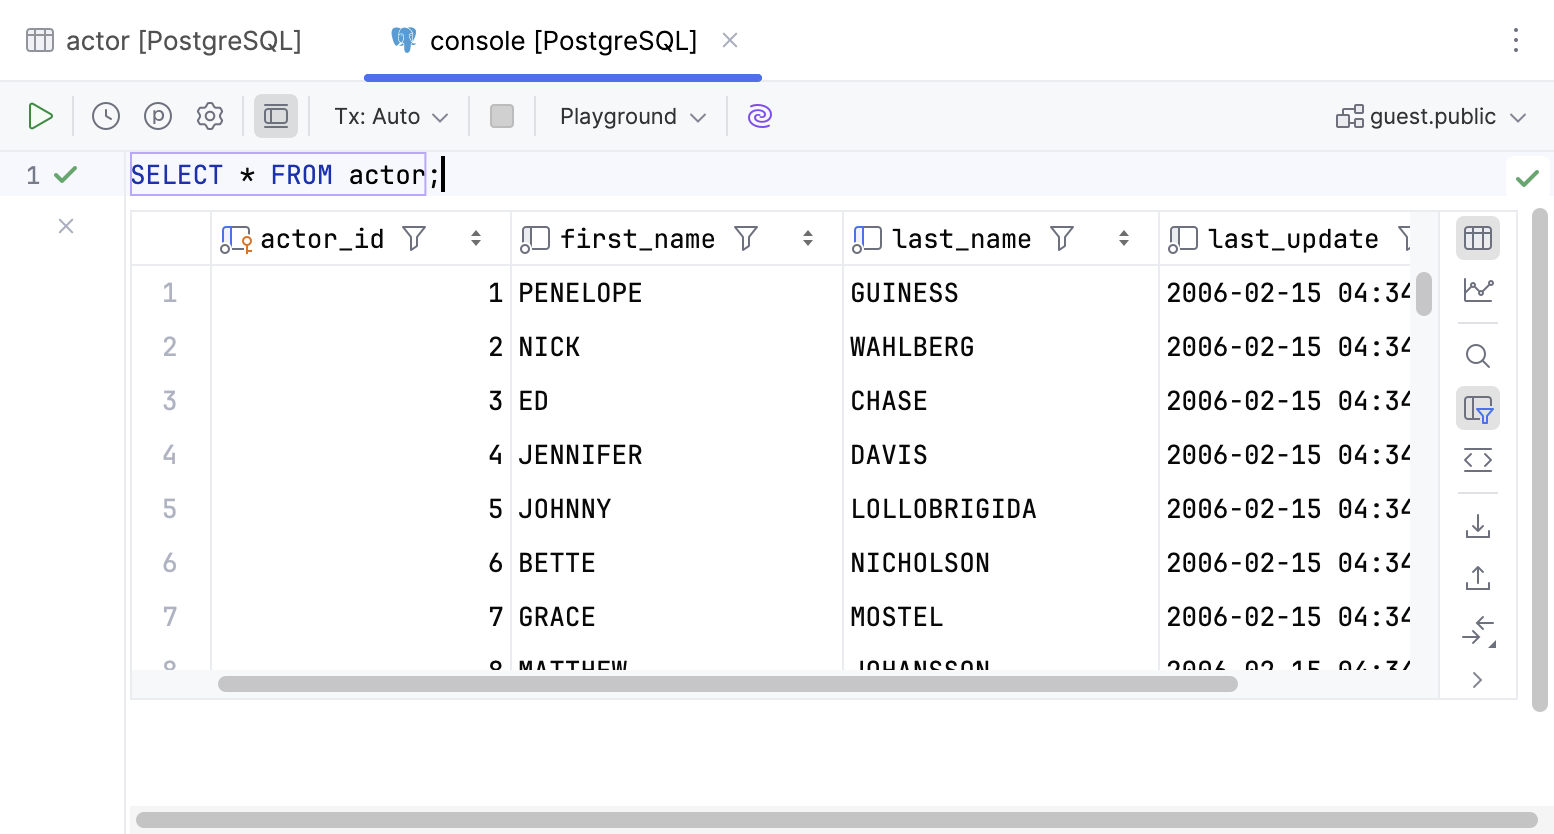Viewport: 1554px width, 834px height.
Task: Open console settings with gear icon
Action: pos(210,116)
